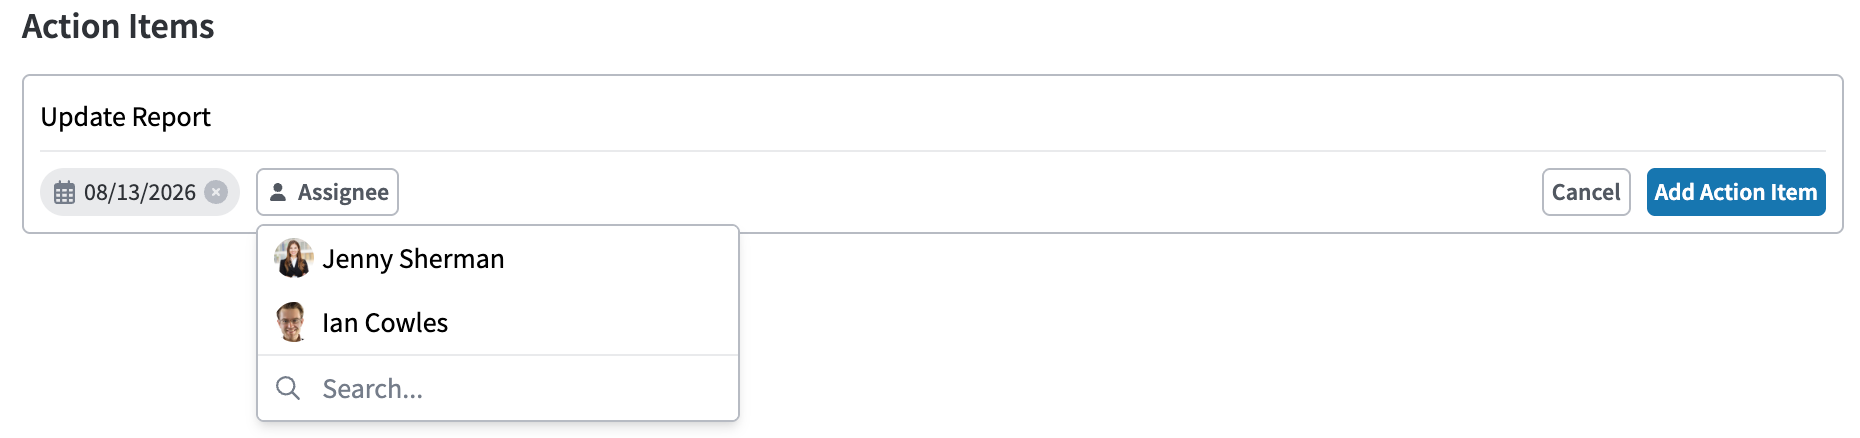Open the Assignee dropdown
The width and height of the screenshot is (1860, 438).
point(328,192)
